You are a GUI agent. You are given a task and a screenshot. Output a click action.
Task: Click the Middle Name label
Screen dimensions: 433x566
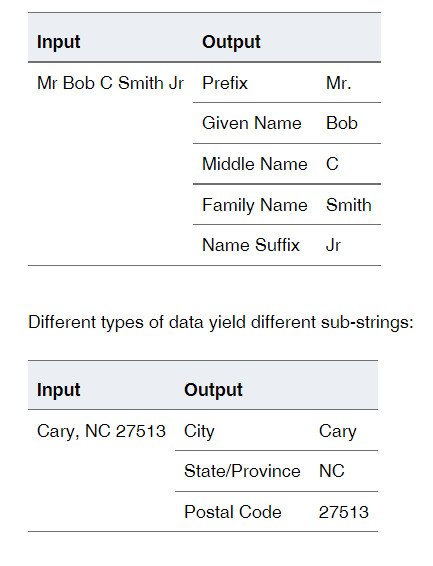tap(254, 164)
